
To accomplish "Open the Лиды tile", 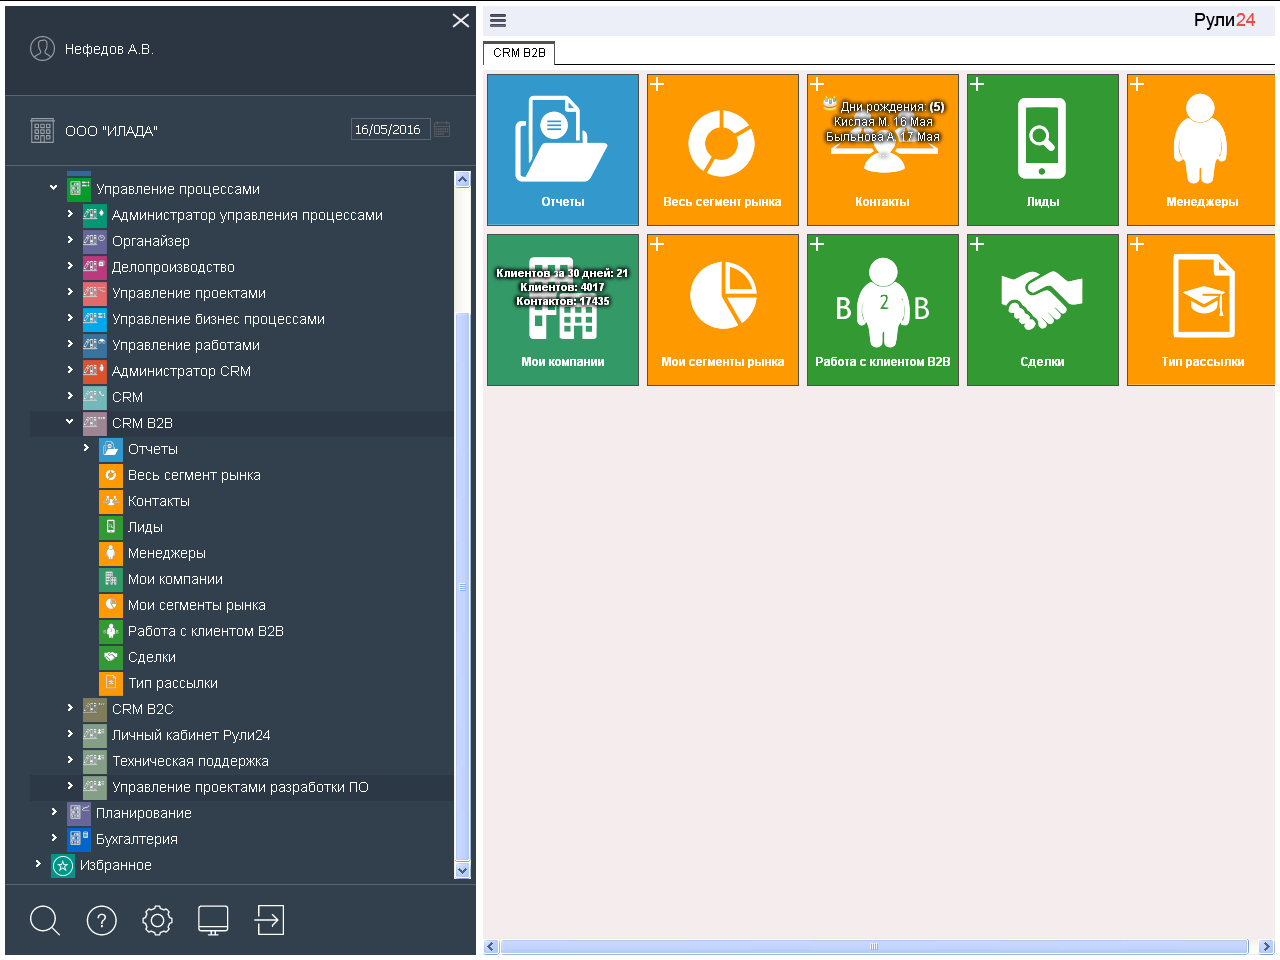I will coord(1043,150).
